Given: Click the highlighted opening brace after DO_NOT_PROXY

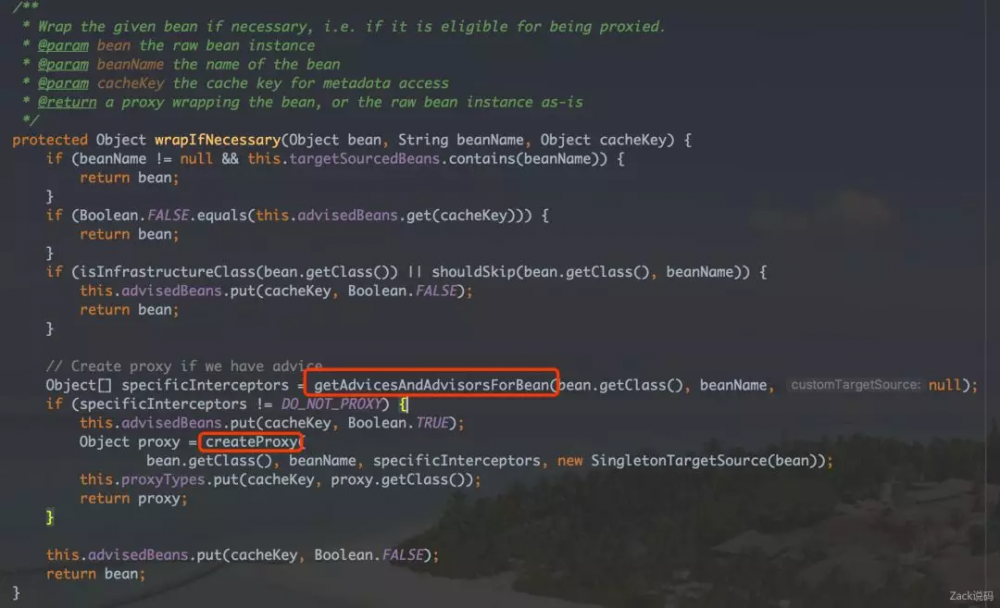Looking at the screenshot, I should coord(403,404).
